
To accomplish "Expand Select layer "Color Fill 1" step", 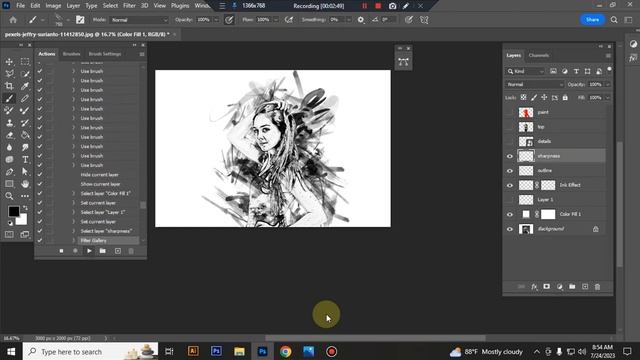I will [x=74, y=193].
